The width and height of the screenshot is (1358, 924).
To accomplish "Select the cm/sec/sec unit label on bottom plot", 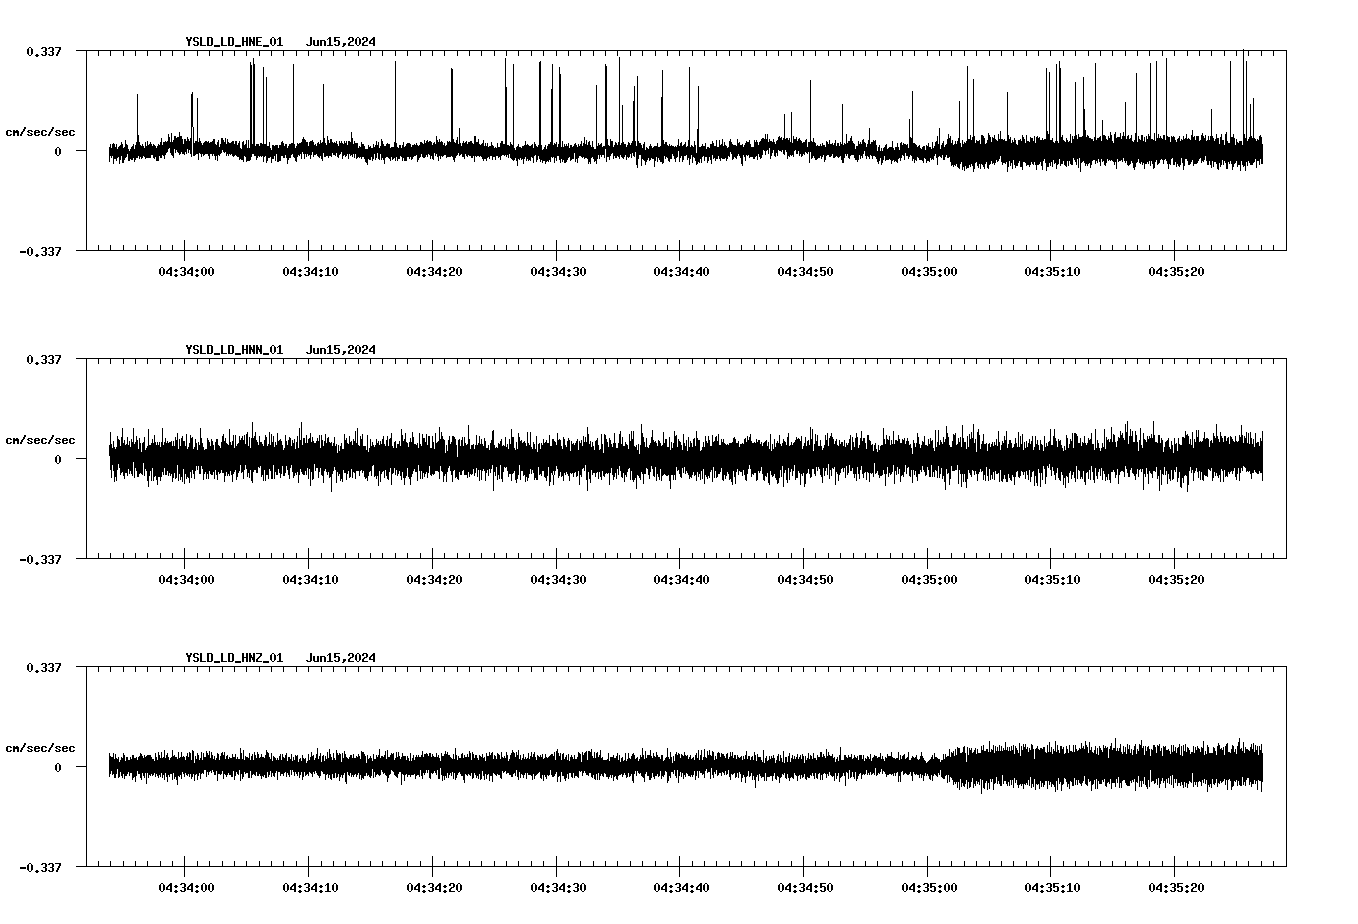I will (x=42, y=745).
